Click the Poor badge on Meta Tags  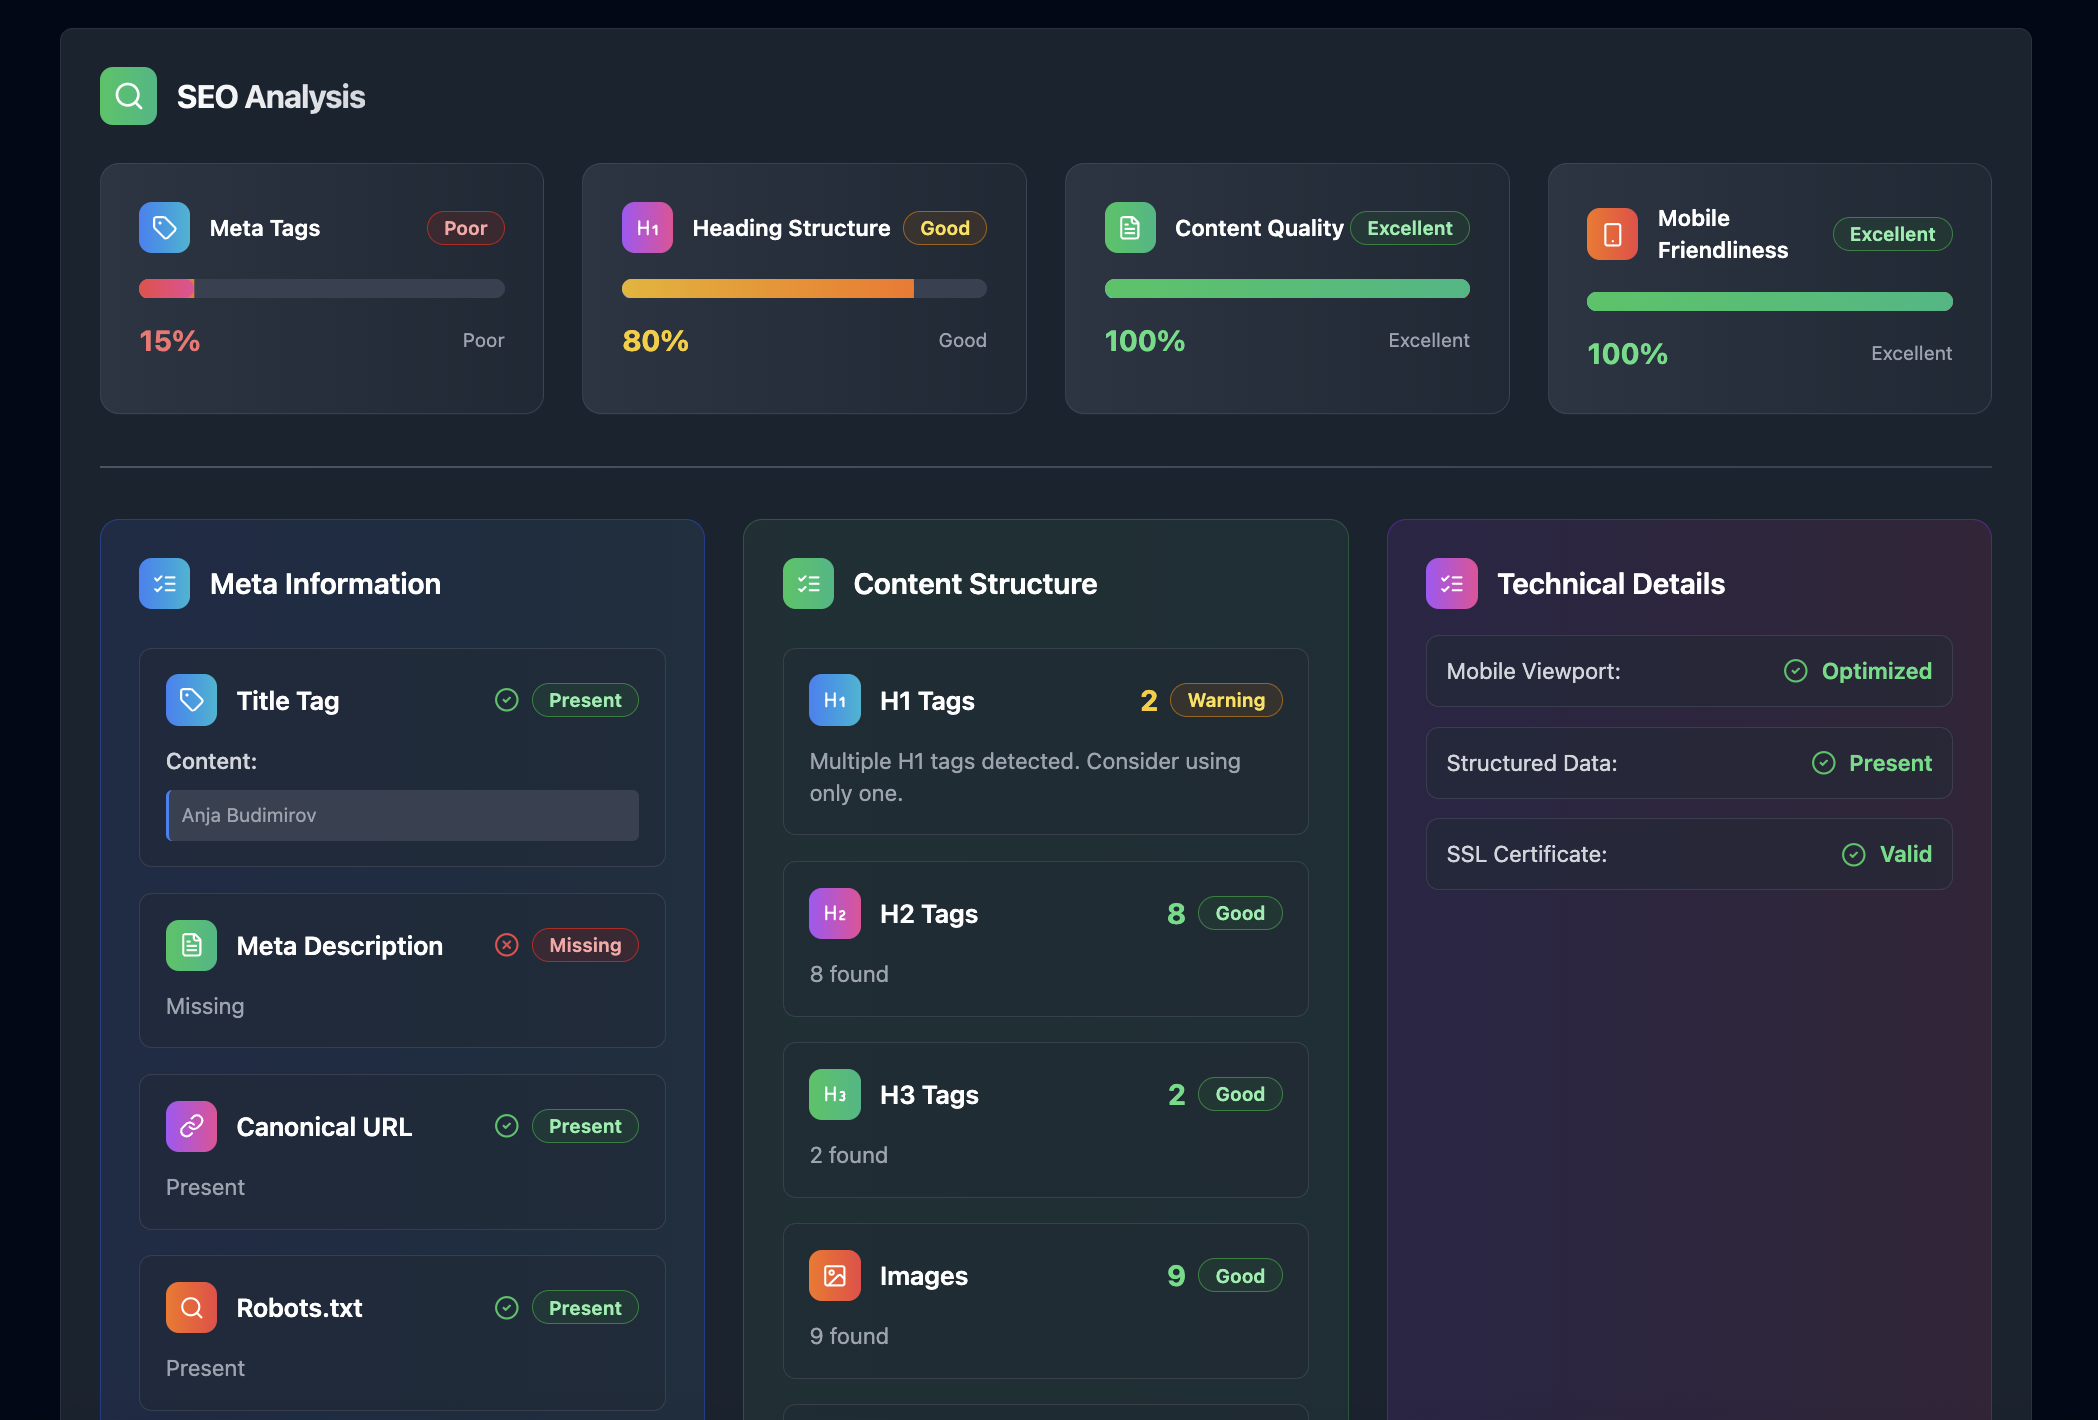click(465, 228)
